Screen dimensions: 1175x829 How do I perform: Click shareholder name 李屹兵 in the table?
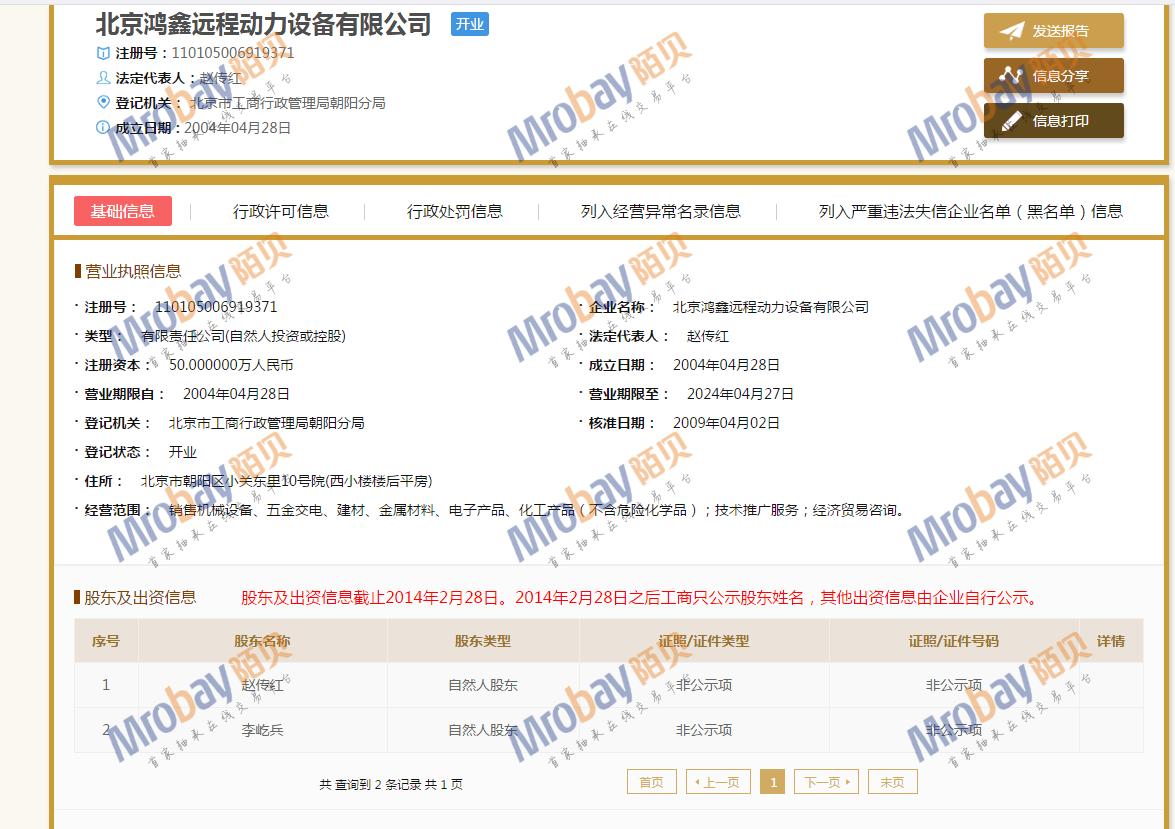263,730
